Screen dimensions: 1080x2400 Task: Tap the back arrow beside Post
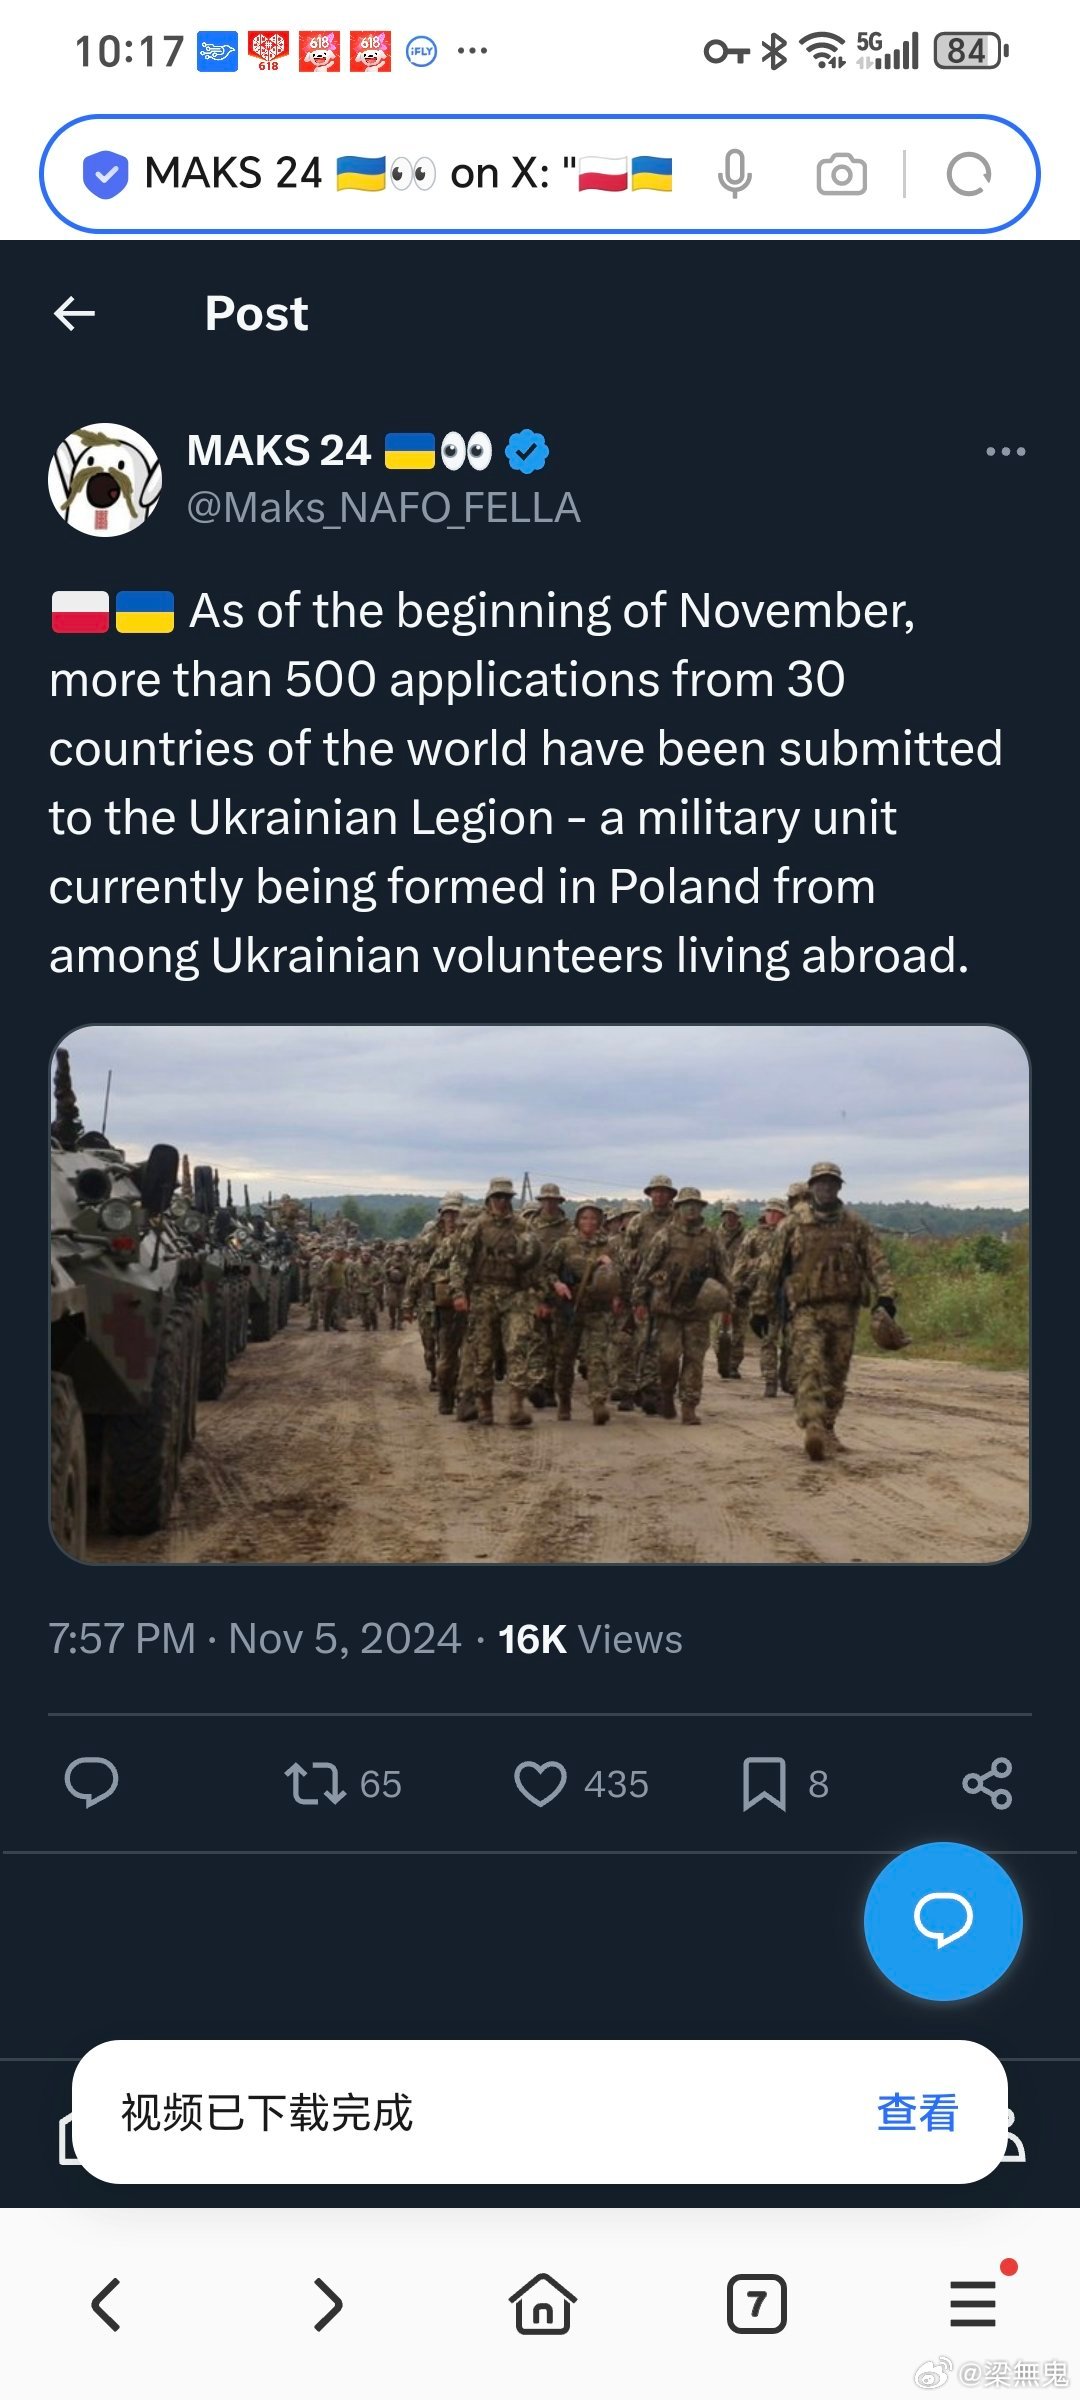pos(74,314)
